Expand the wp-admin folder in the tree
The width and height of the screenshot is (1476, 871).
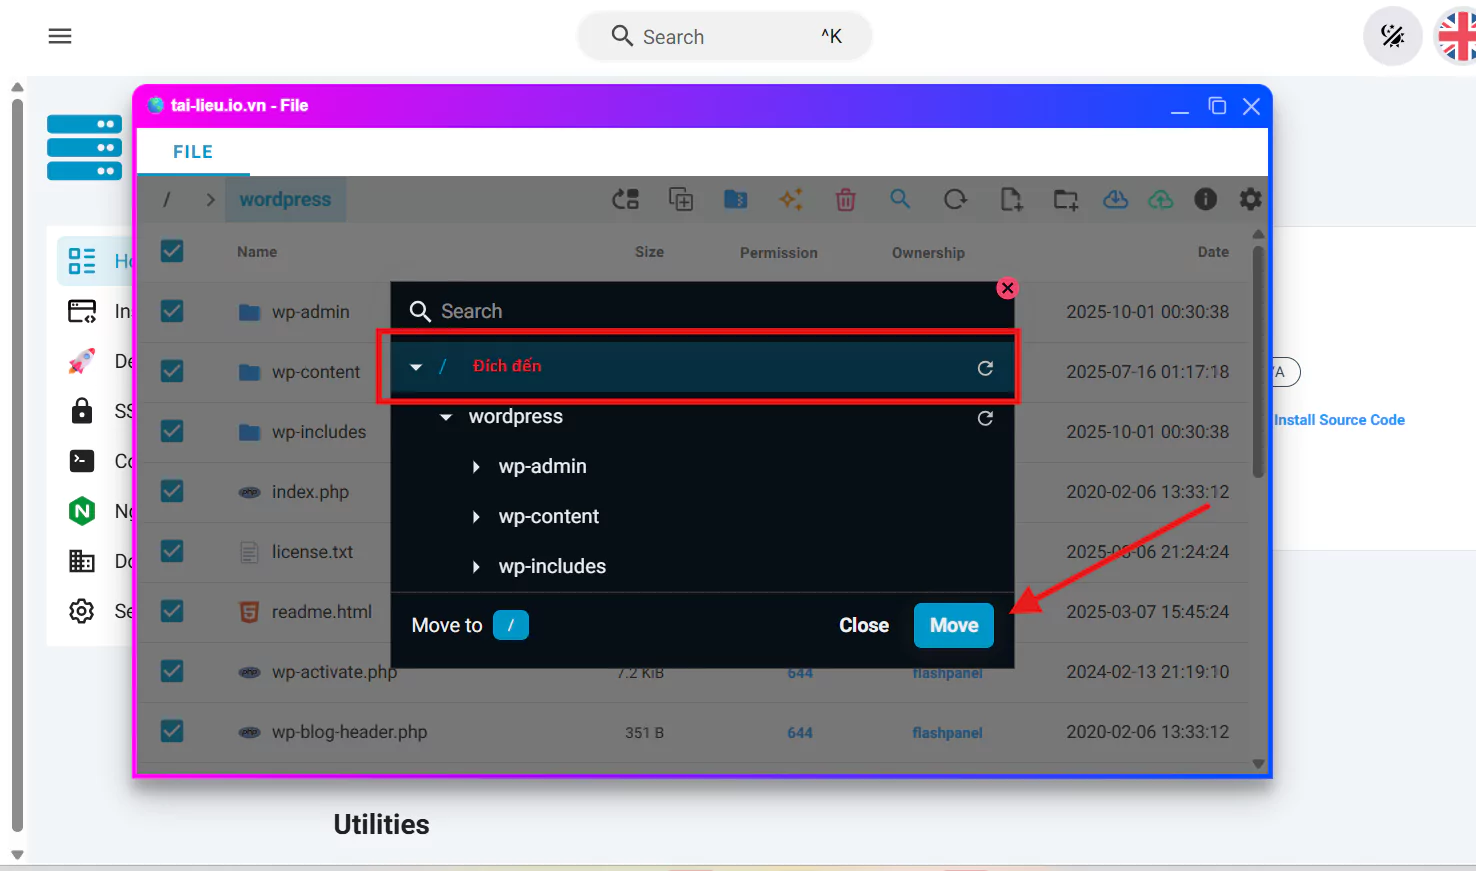point(476,467)
